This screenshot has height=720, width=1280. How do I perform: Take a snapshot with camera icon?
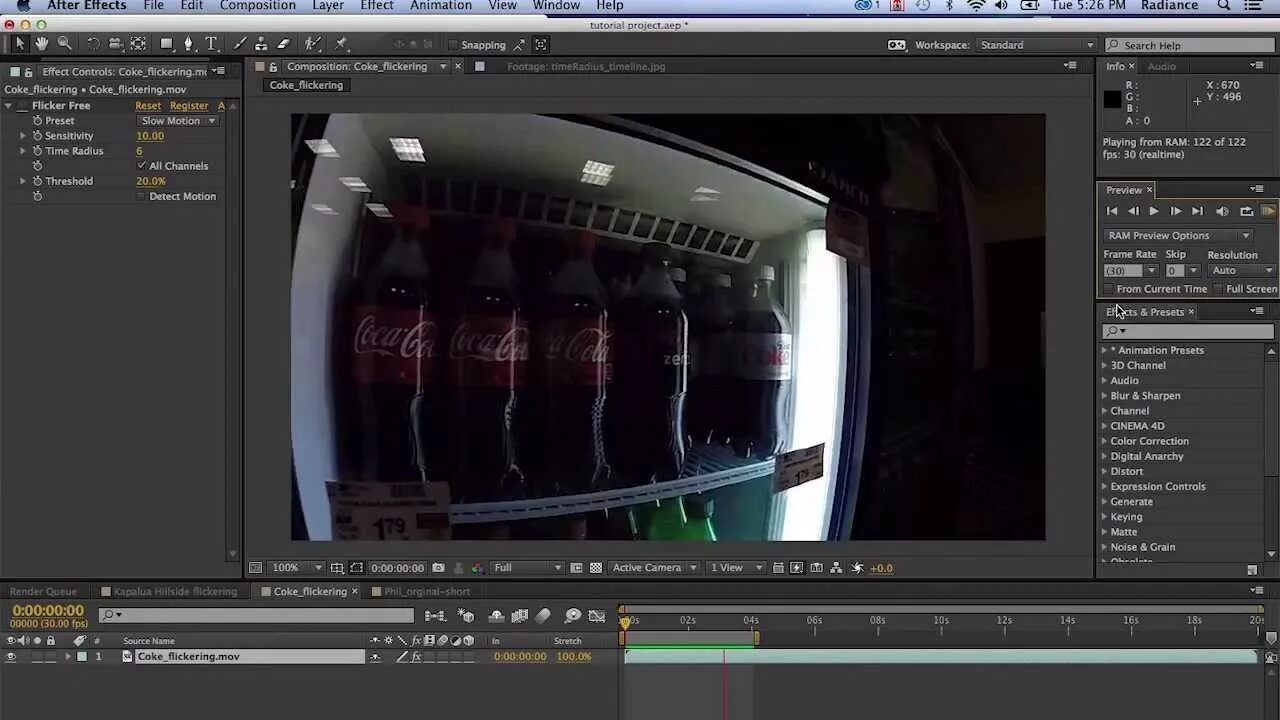coord(438,568)
